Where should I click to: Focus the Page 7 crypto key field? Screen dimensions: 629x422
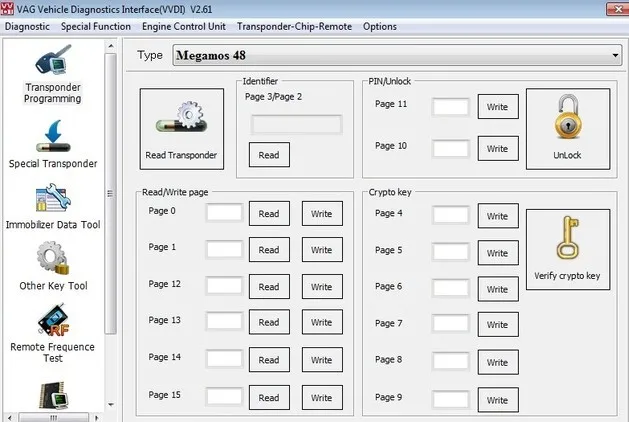[x=451, y=323]
